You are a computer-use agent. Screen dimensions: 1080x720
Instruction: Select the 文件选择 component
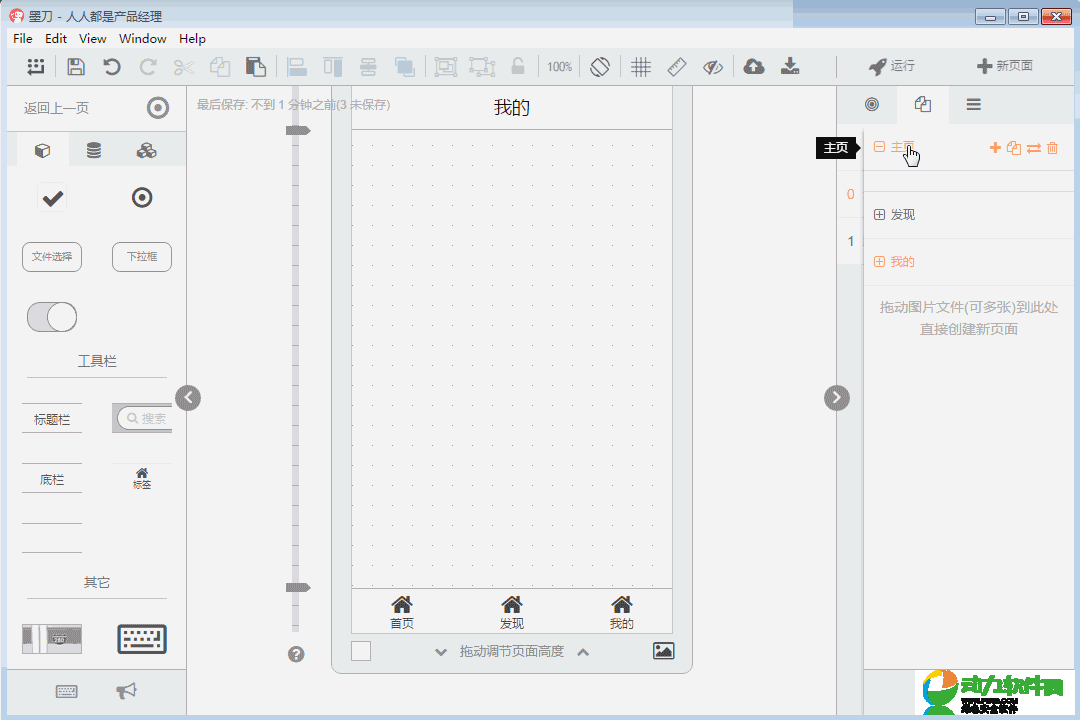tap(52, 257)
